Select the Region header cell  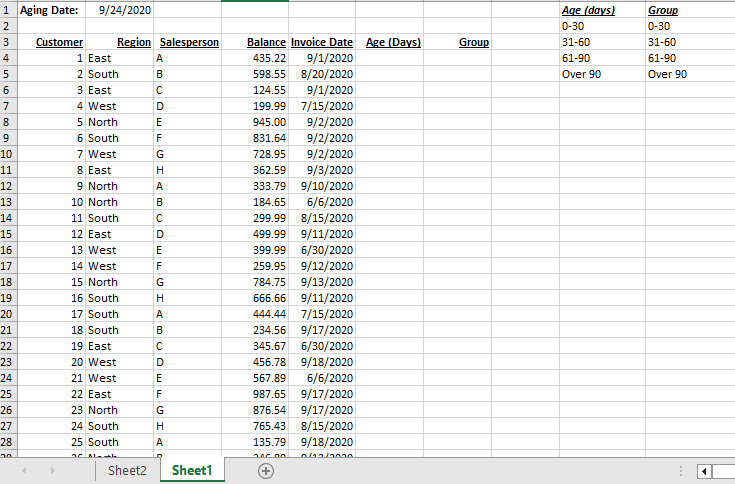coord(120,42)
